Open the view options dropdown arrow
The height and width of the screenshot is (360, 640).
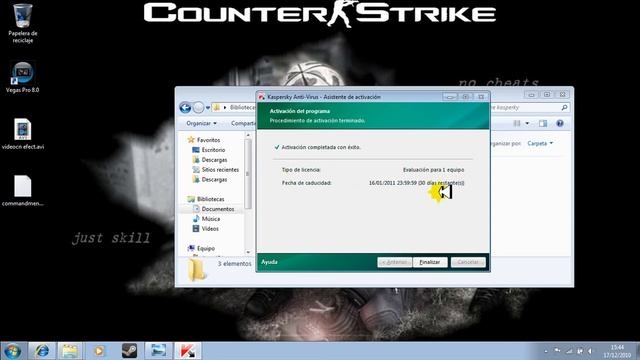point(527,123)
